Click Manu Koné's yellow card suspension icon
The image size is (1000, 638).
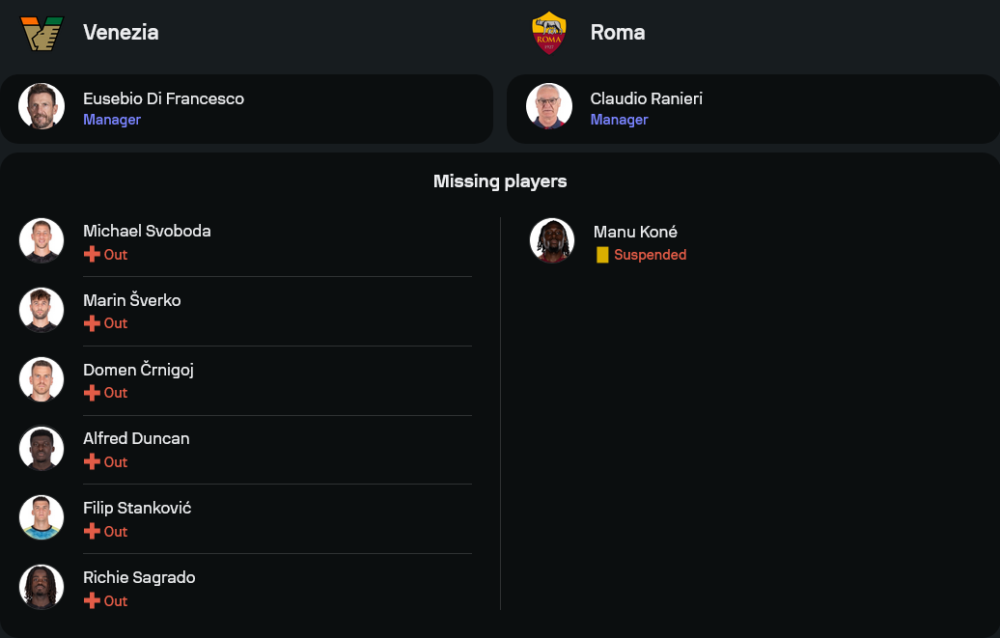coord(602,255)
